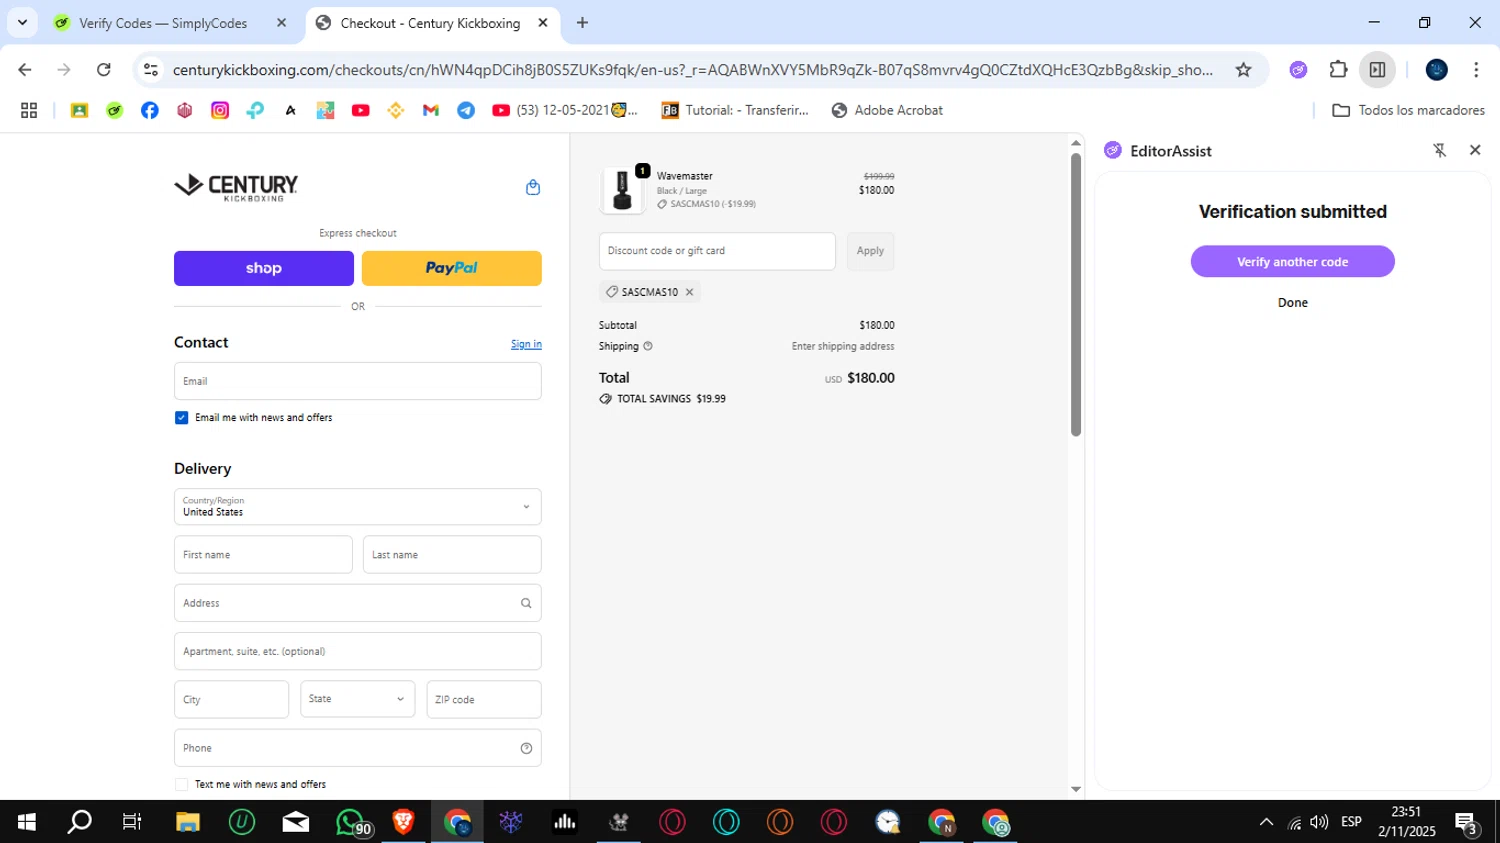Switch to the Checkout - Century Kickboxing tab

pos(430,23)
